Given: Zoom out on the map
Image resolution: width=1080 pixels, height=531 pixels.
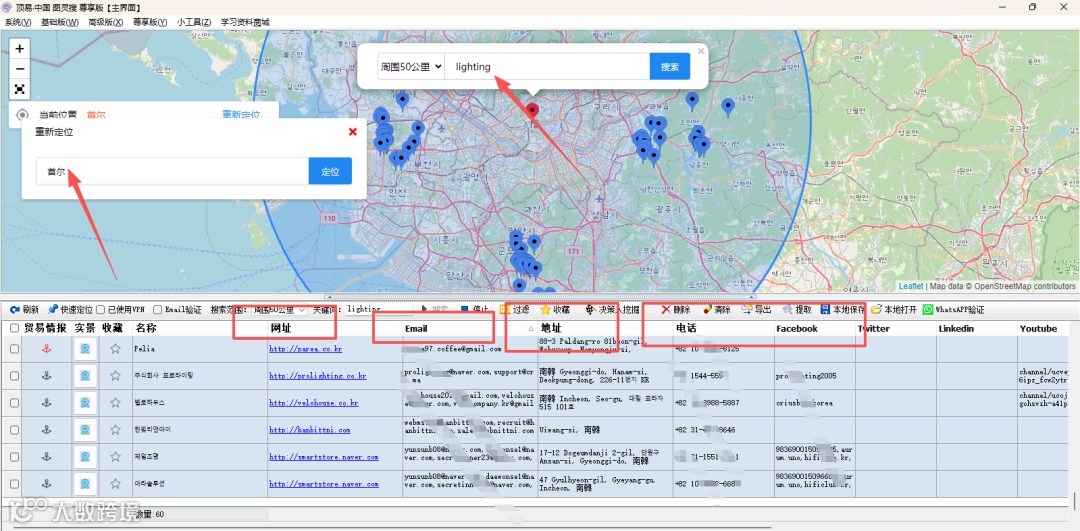Looking at the screenshot, I should point(19,68).
